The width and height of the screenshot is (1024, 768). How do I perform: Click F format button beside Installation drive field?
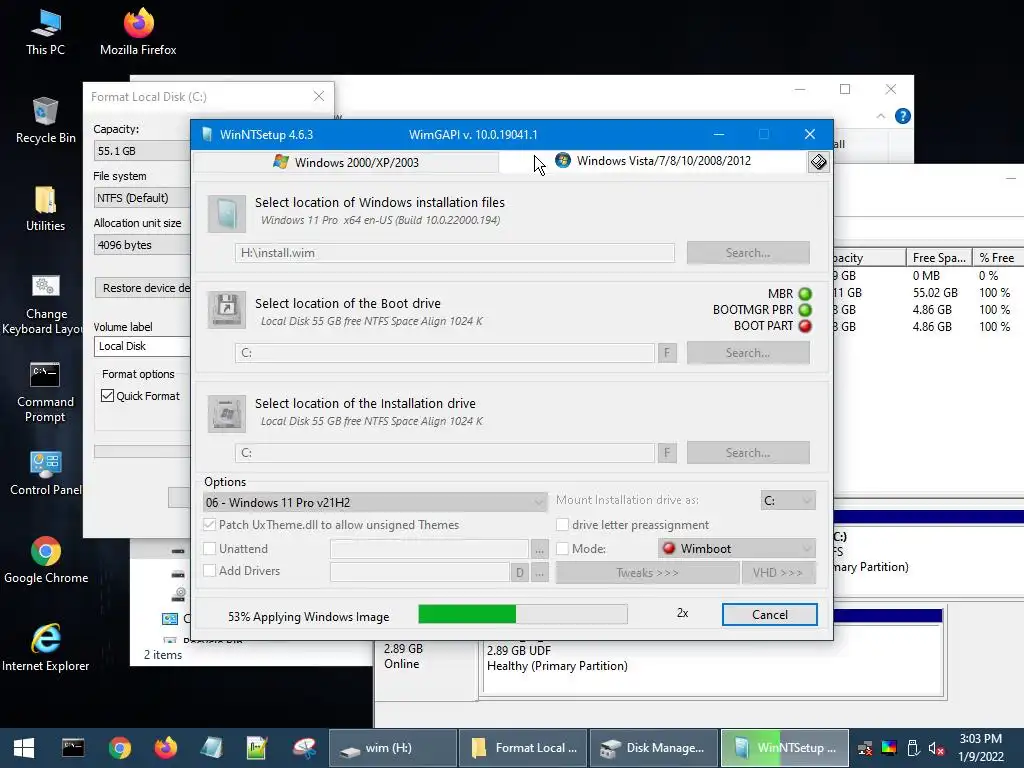(x=667, y=453)
